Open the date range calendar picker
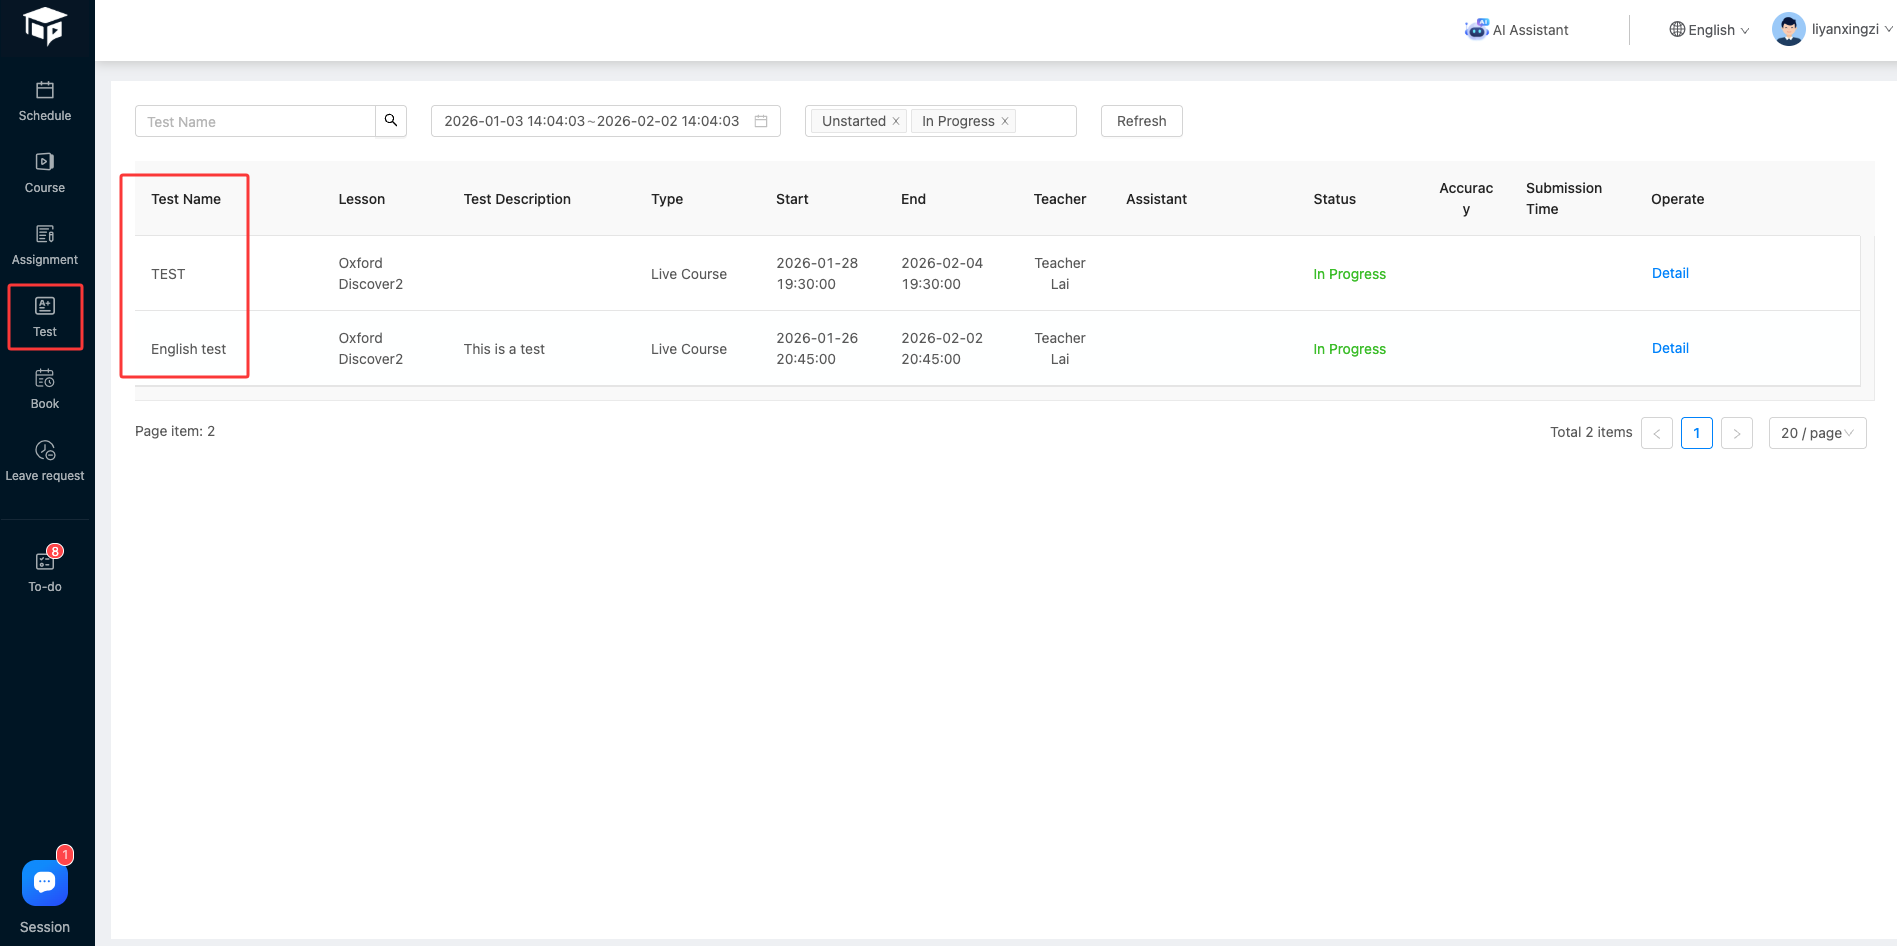1897x946 pixels. coord(761,121)
